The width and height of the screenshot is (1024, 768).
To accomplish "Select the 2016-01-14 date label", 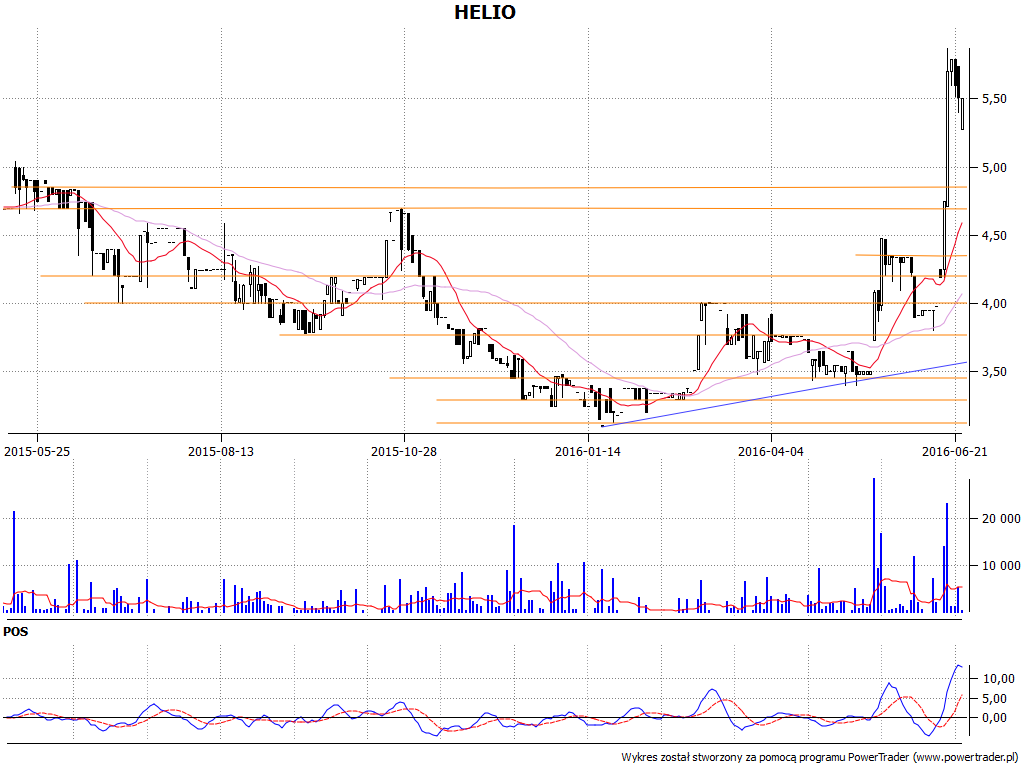I will pyautogui.click(x=588, y=451).
